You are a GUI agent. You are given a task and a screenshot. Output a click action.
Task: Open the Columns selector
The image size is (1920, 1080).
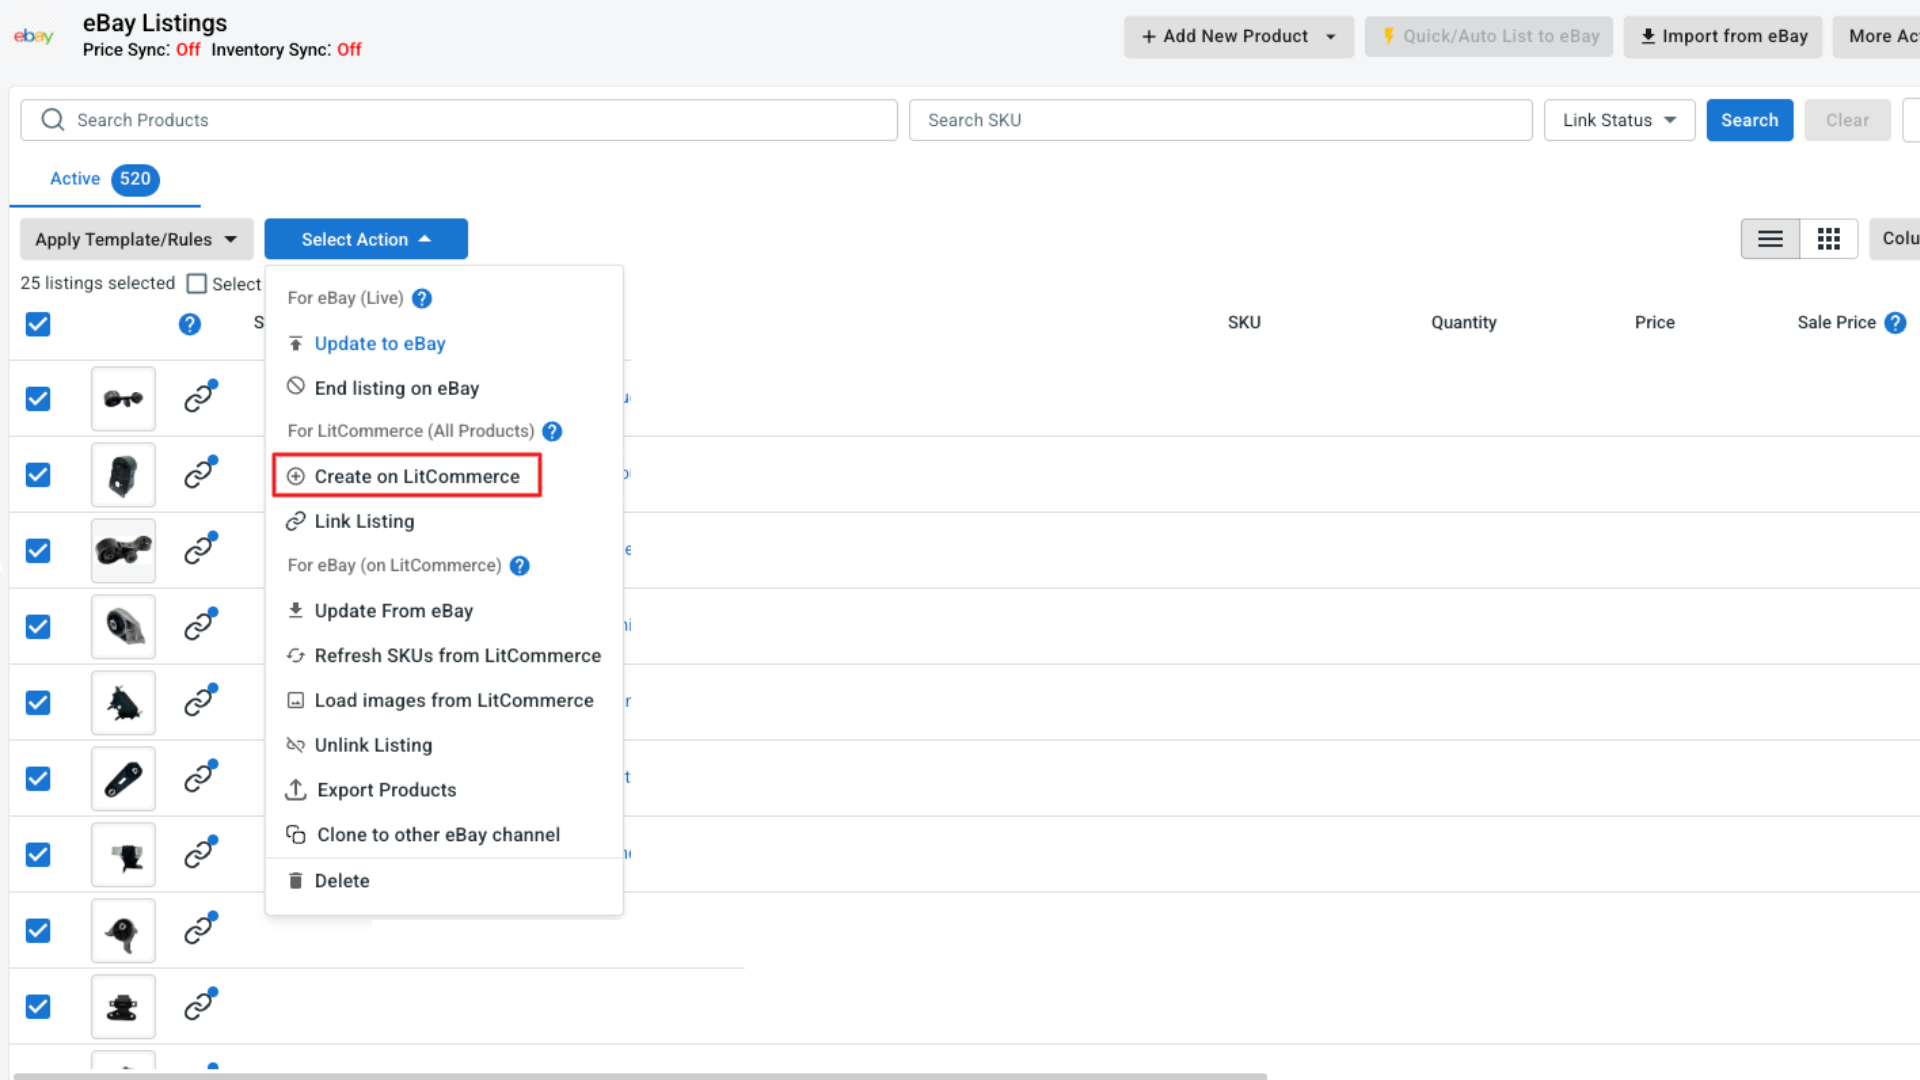(x=1896, y=239)
